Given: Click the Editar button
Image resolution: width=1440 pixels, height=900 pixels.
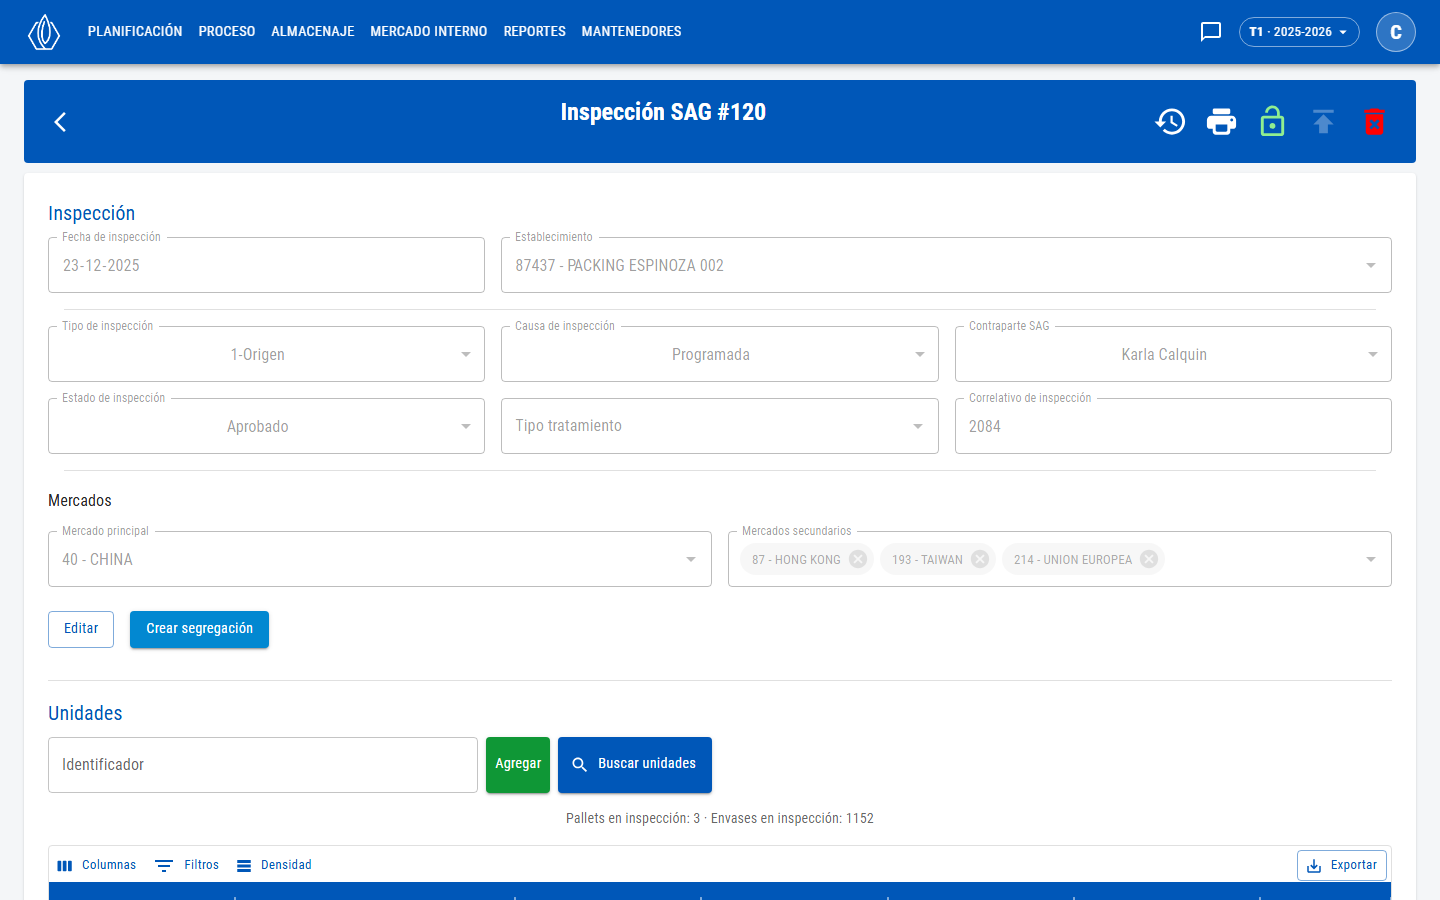Looking at the screenshot, I should (81, 629).
